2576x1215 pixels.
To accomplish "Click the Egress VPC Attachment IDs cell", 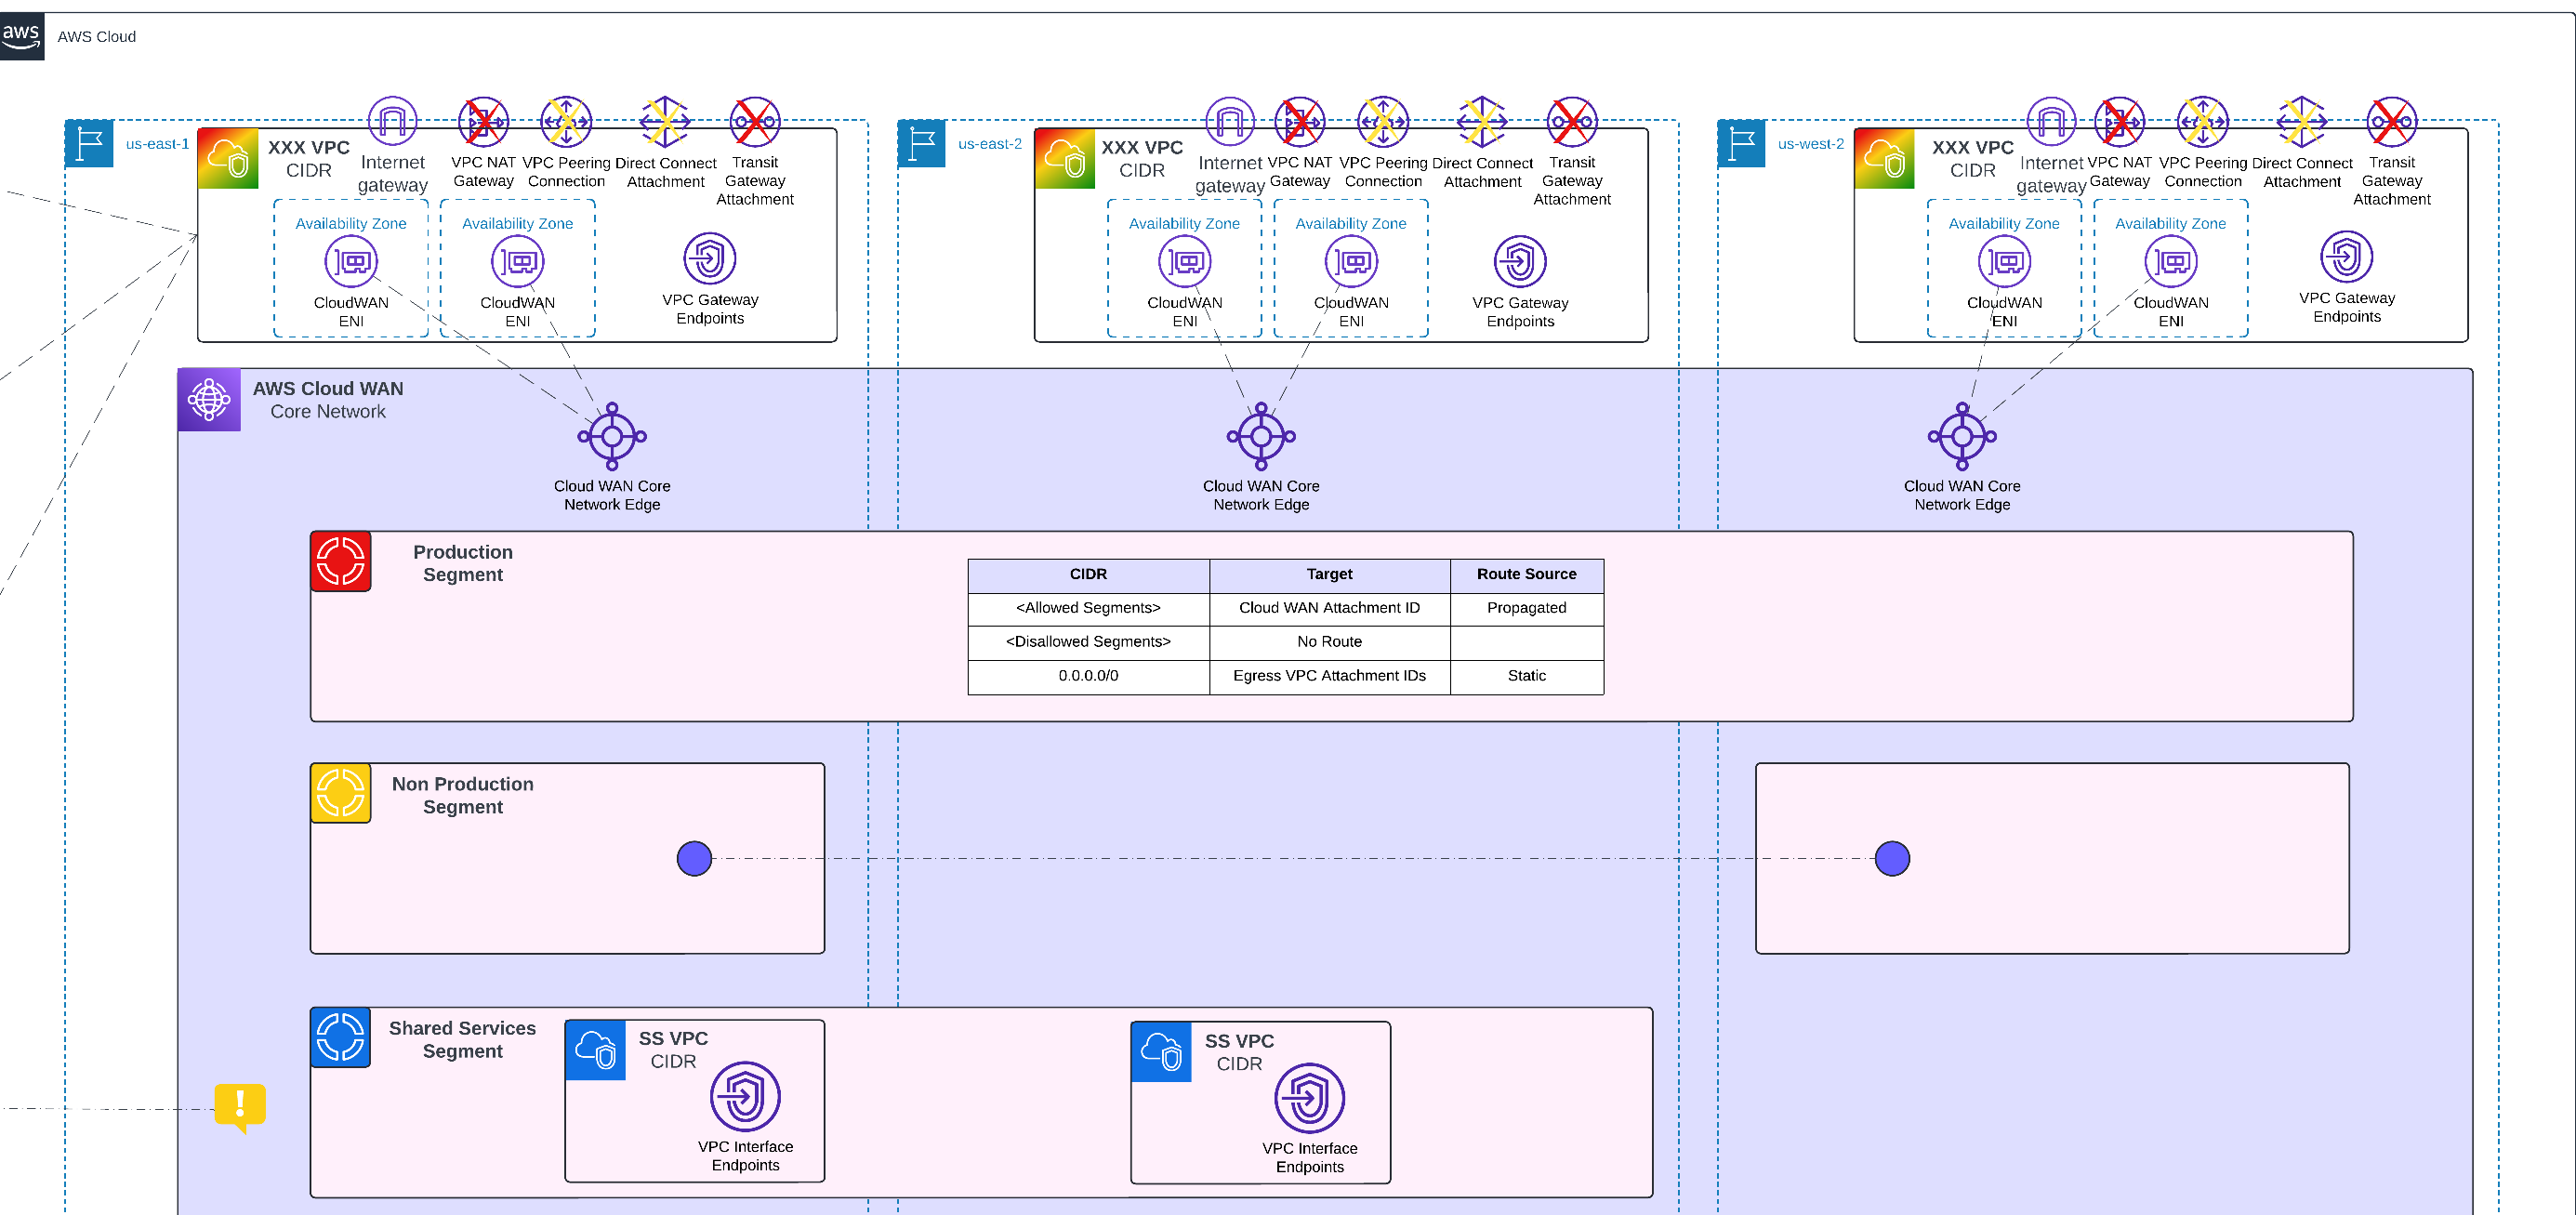I will [1329, 676].
